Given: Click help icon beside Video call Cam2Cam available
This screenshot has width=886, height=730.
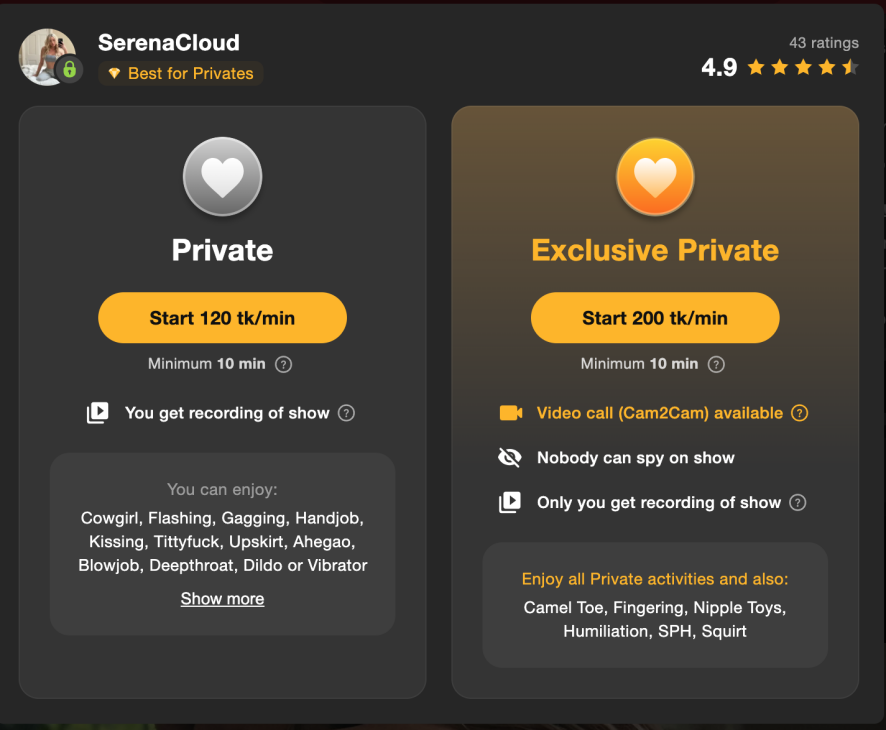Looking at the screenshot, I should pos(800,413).
